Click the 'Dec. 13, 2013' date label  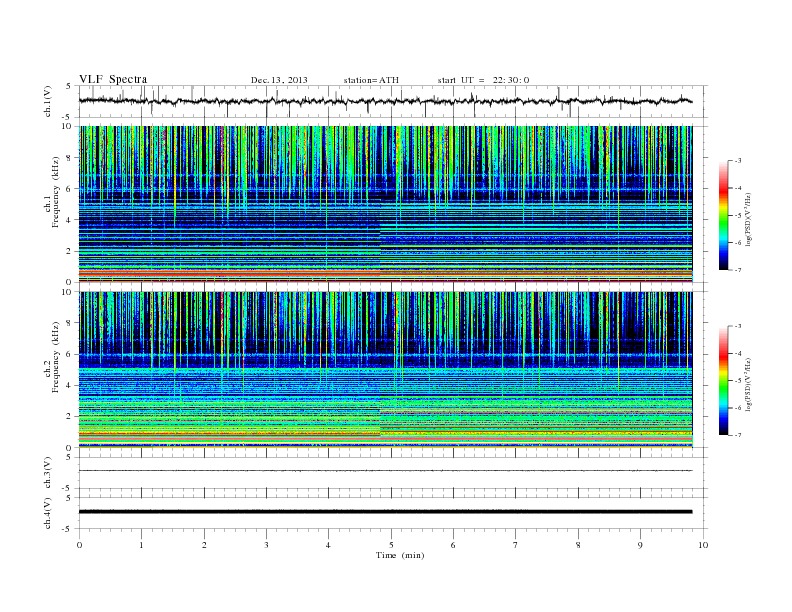[279, 80]
